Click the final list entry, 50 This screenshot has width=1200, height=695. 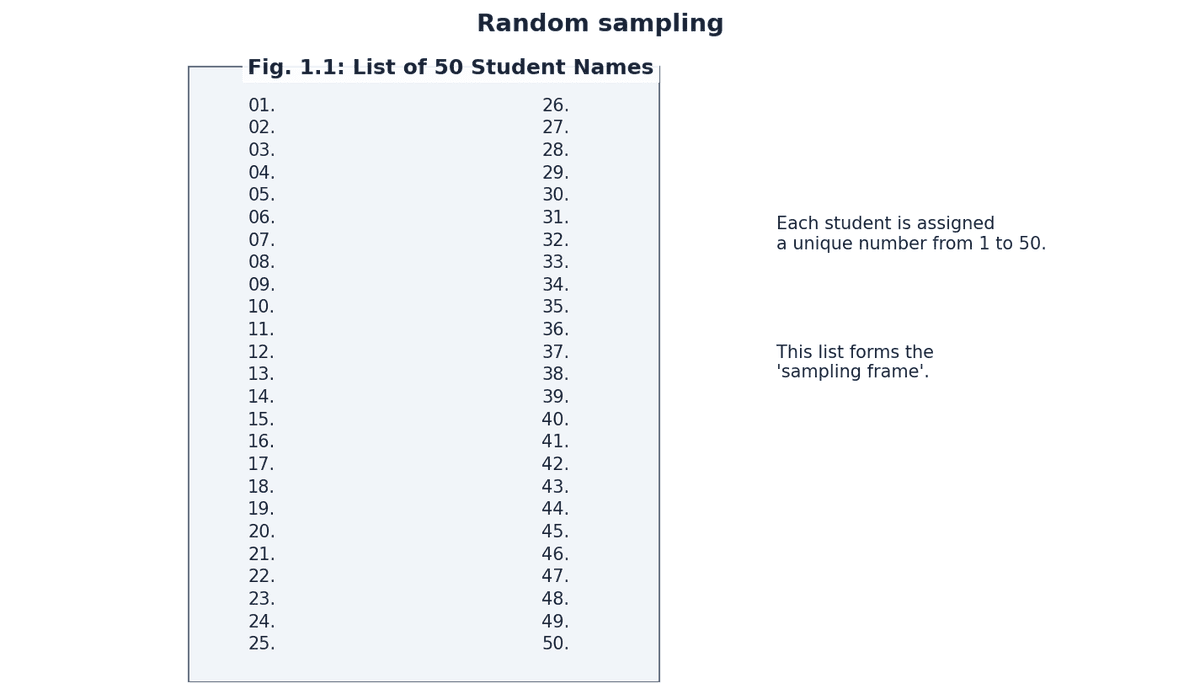(555, 644)
